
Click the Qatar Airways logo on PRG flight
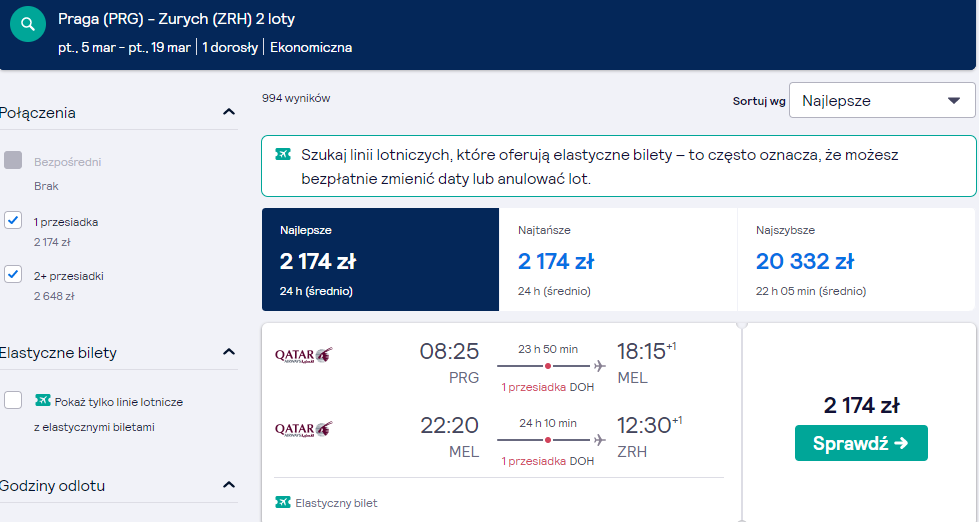[x=304, y=355]
